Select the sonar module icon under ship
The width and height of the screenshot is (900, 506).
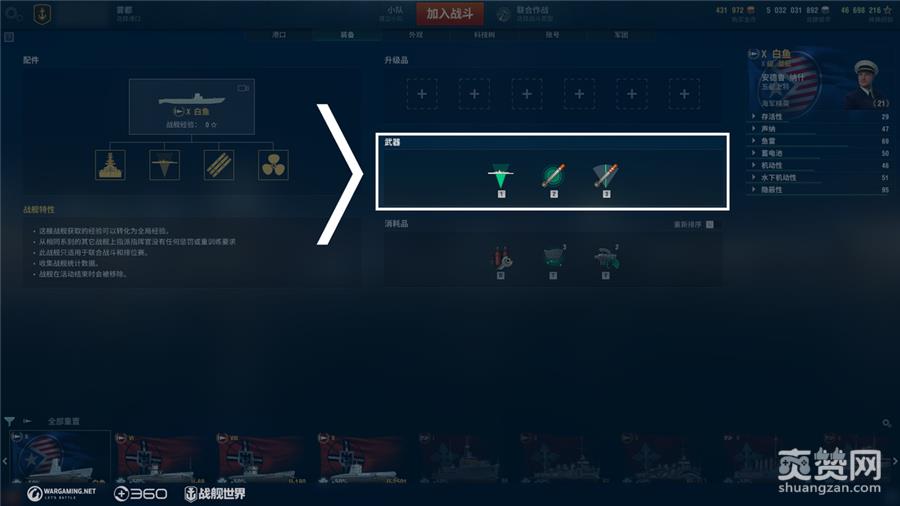[x=164, y=165]
